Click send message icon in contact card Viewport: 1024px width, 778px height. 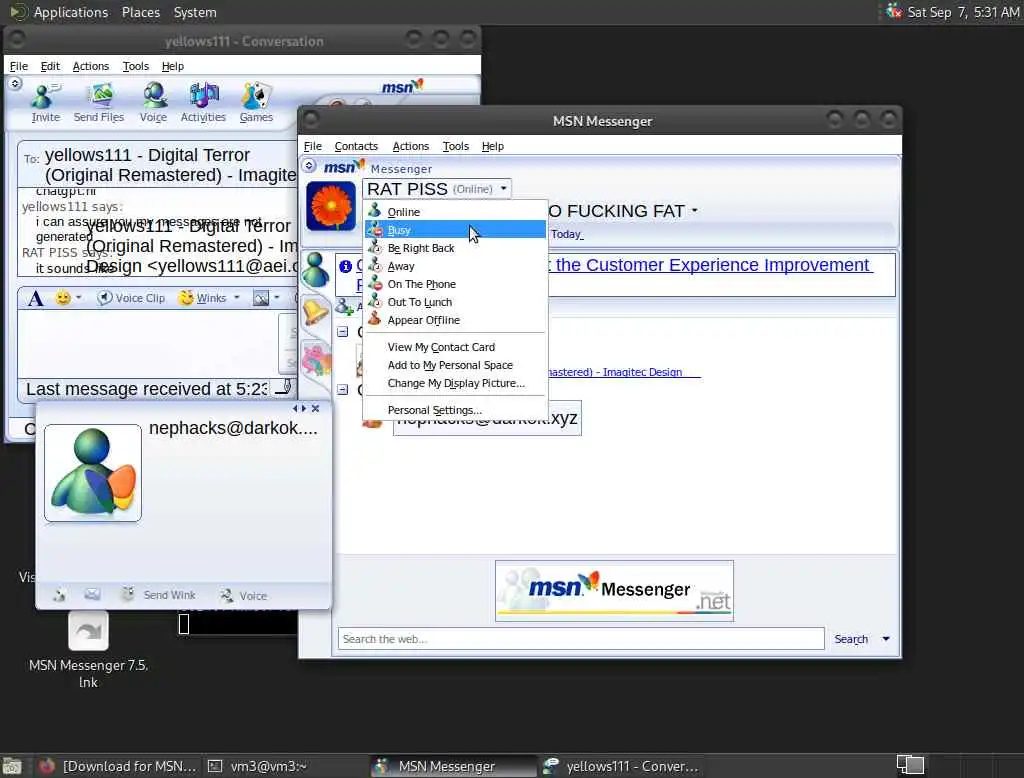pos(59,595)
